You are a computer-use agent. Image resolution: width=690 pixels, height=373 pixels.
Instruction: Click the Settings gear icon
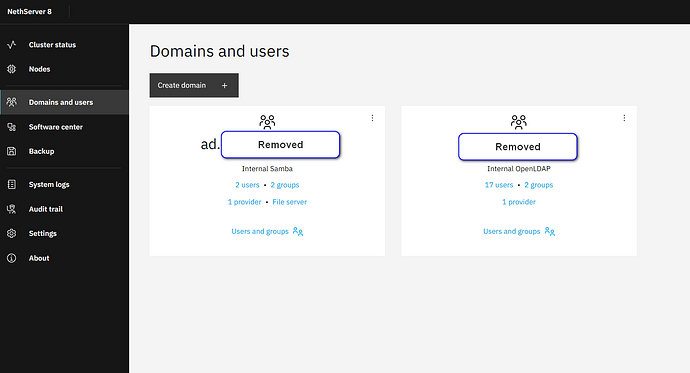(12, 233)
